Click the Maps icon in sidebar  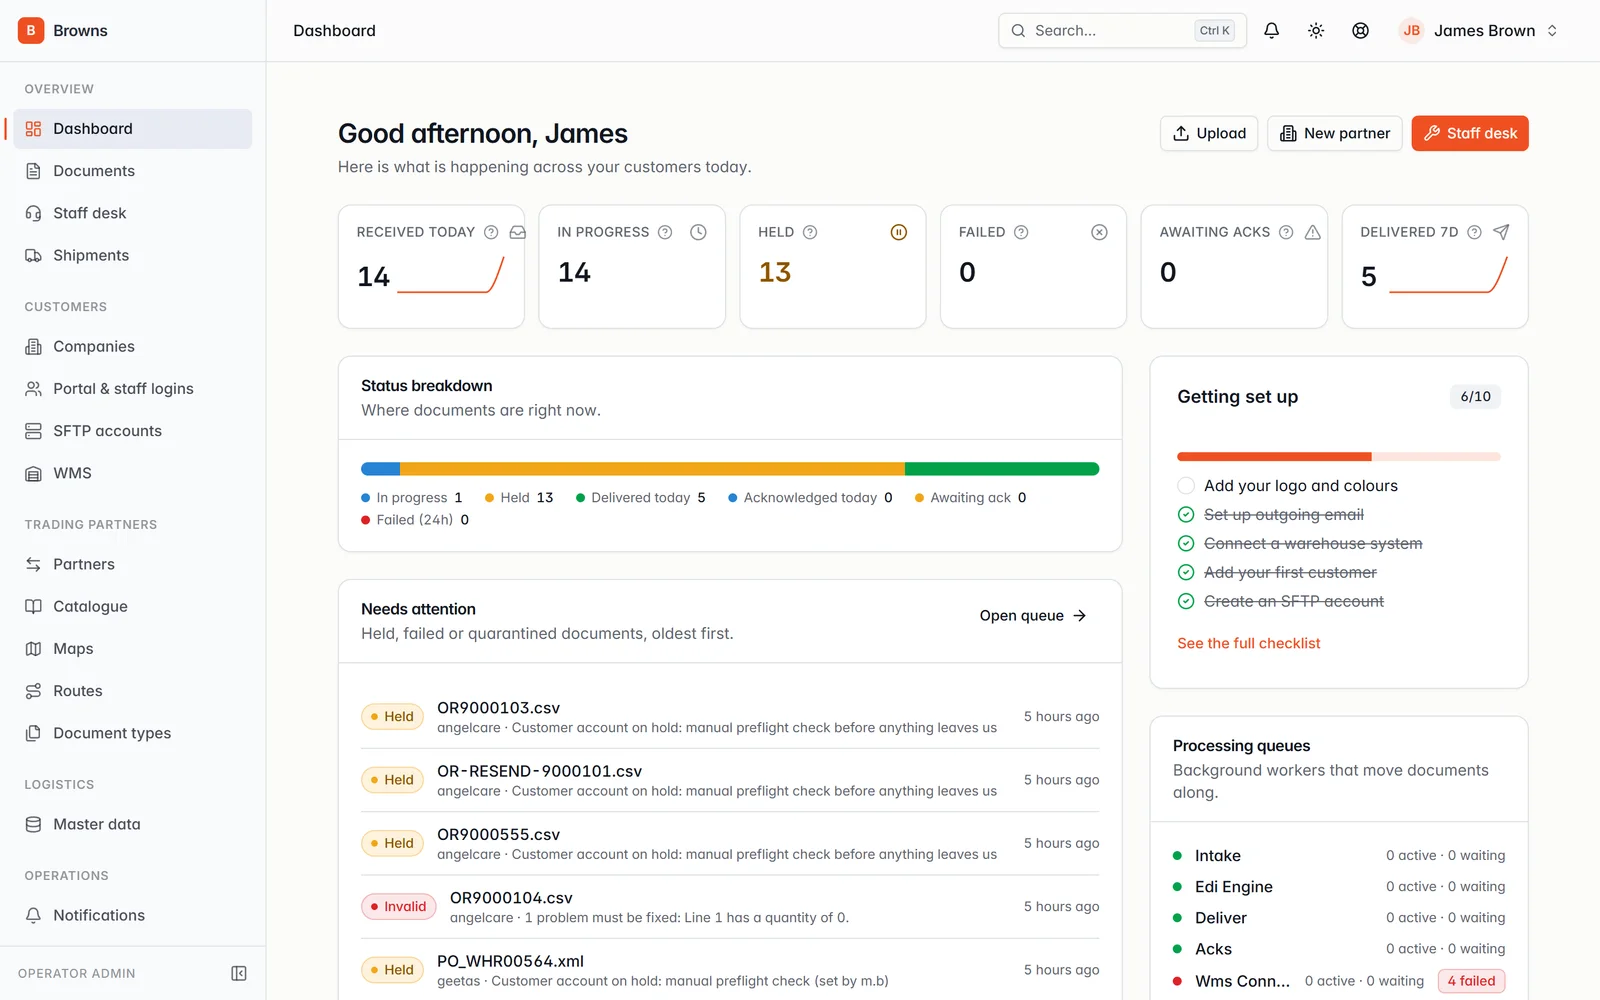tap(33, 649)
